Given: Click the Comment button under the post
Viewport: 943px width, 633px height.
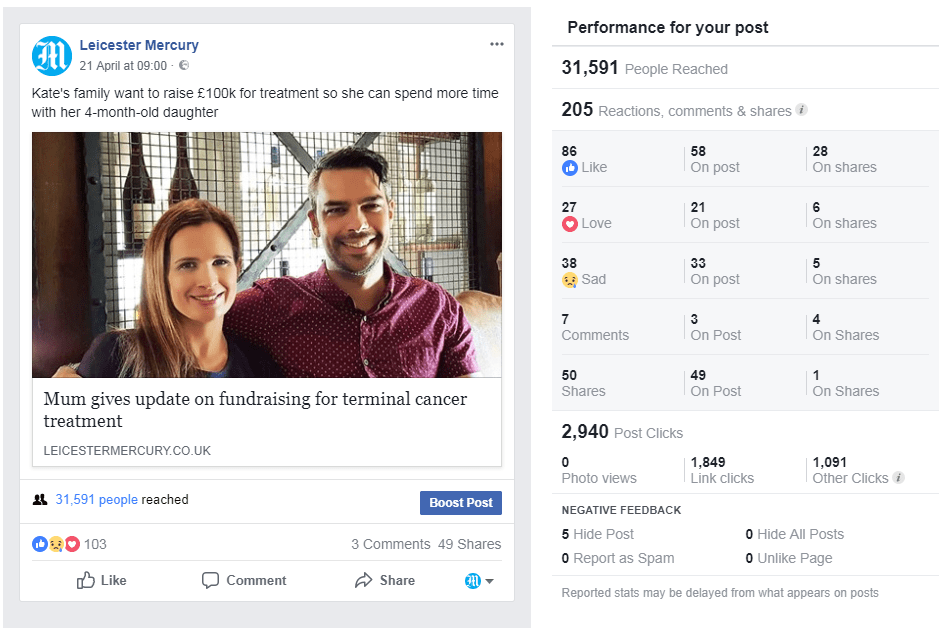Looking at the screenshot, I should [x=244, y=581].
